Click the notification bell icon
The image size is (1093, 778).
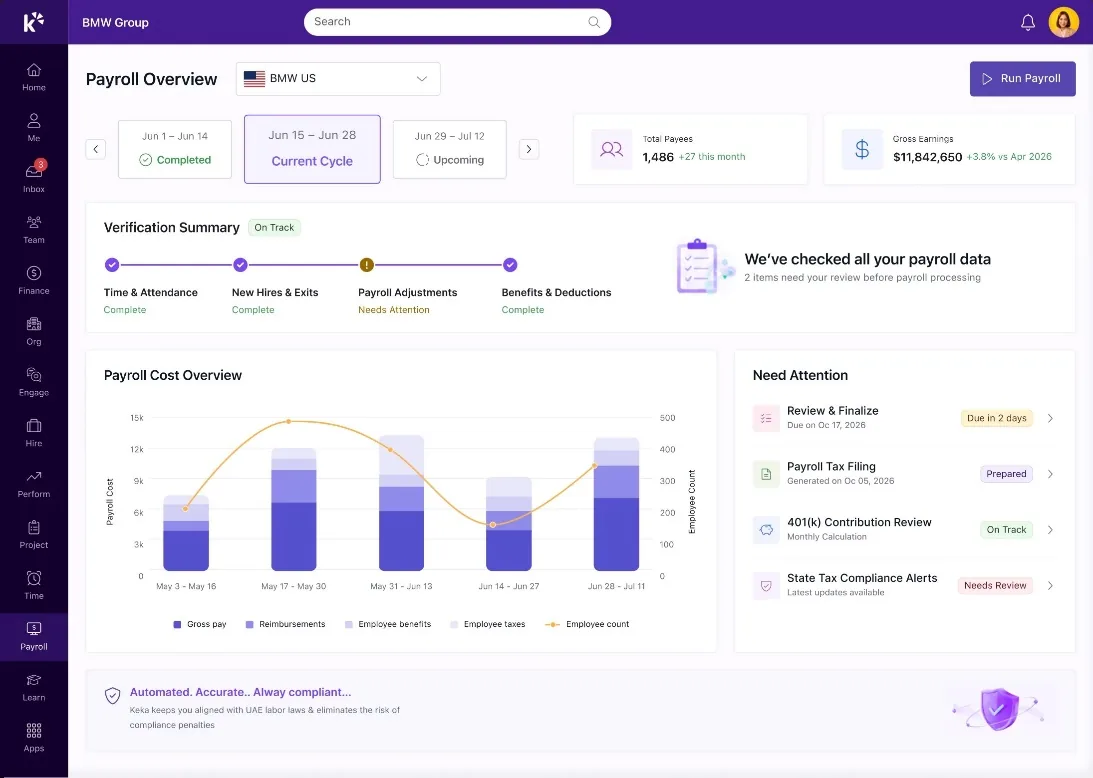pos(1027,22)
